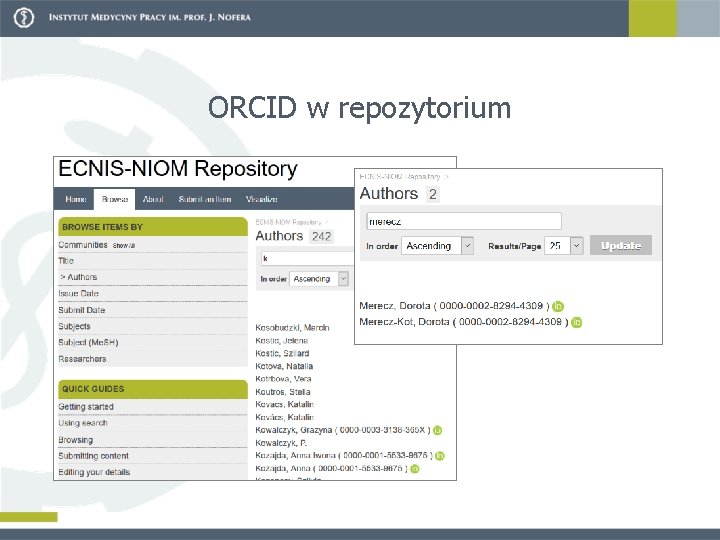Open the Submitting content guide
The width and height of the screenshot is (720, 540).
click(x=94, y=456)
